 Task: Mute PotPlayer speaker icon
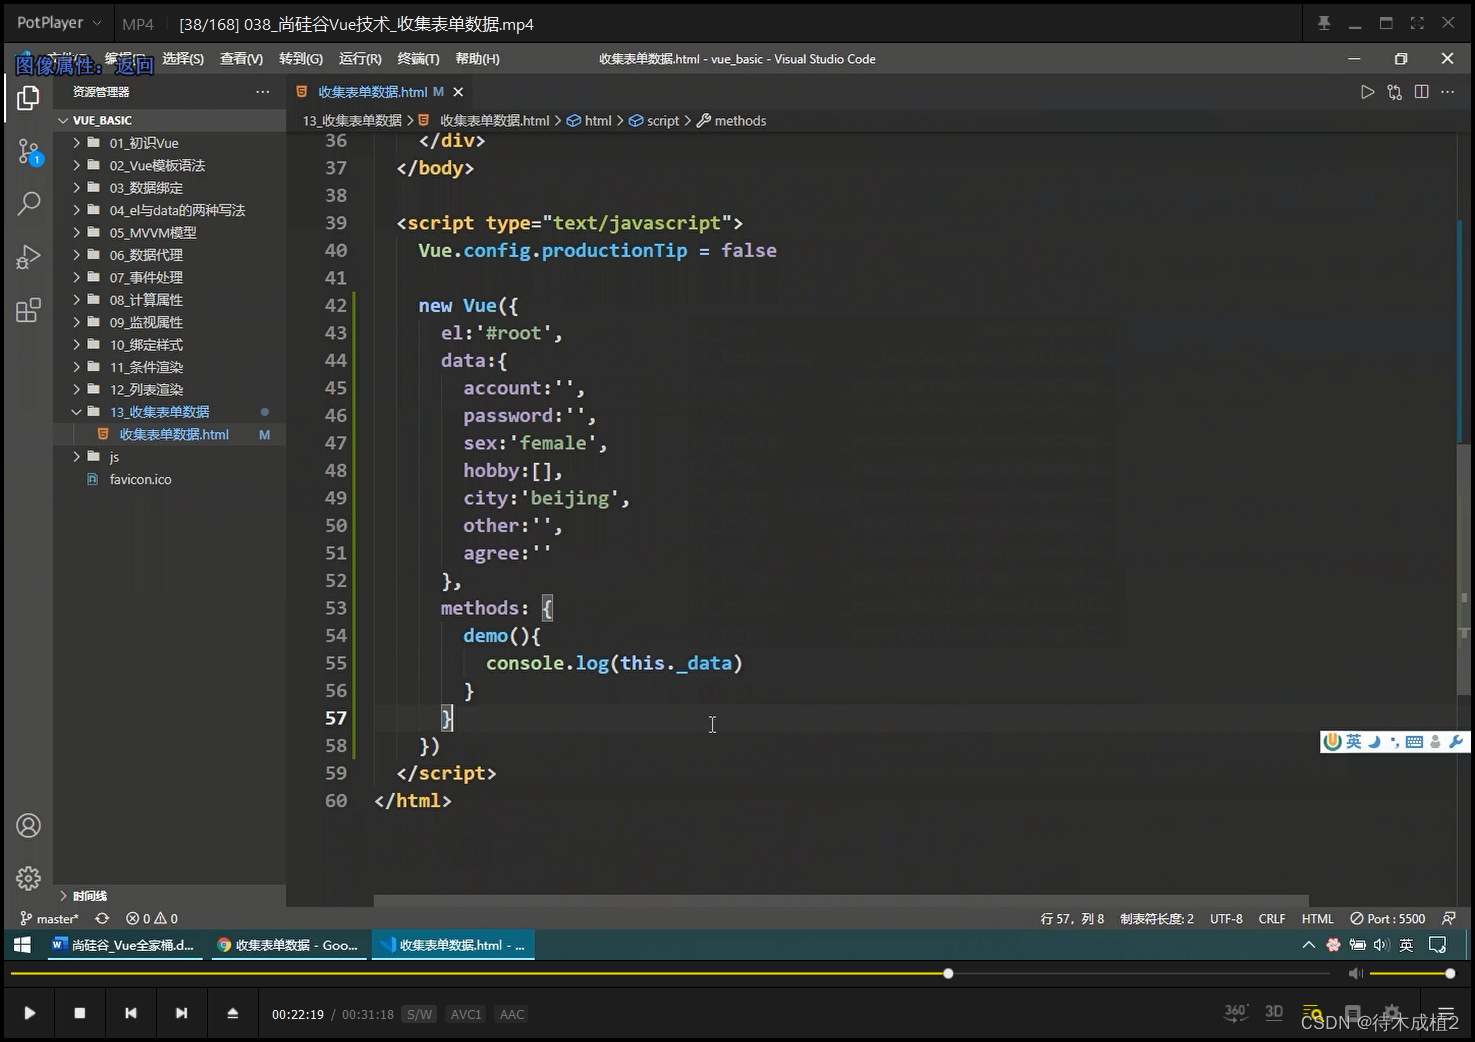coord(1355,973)
